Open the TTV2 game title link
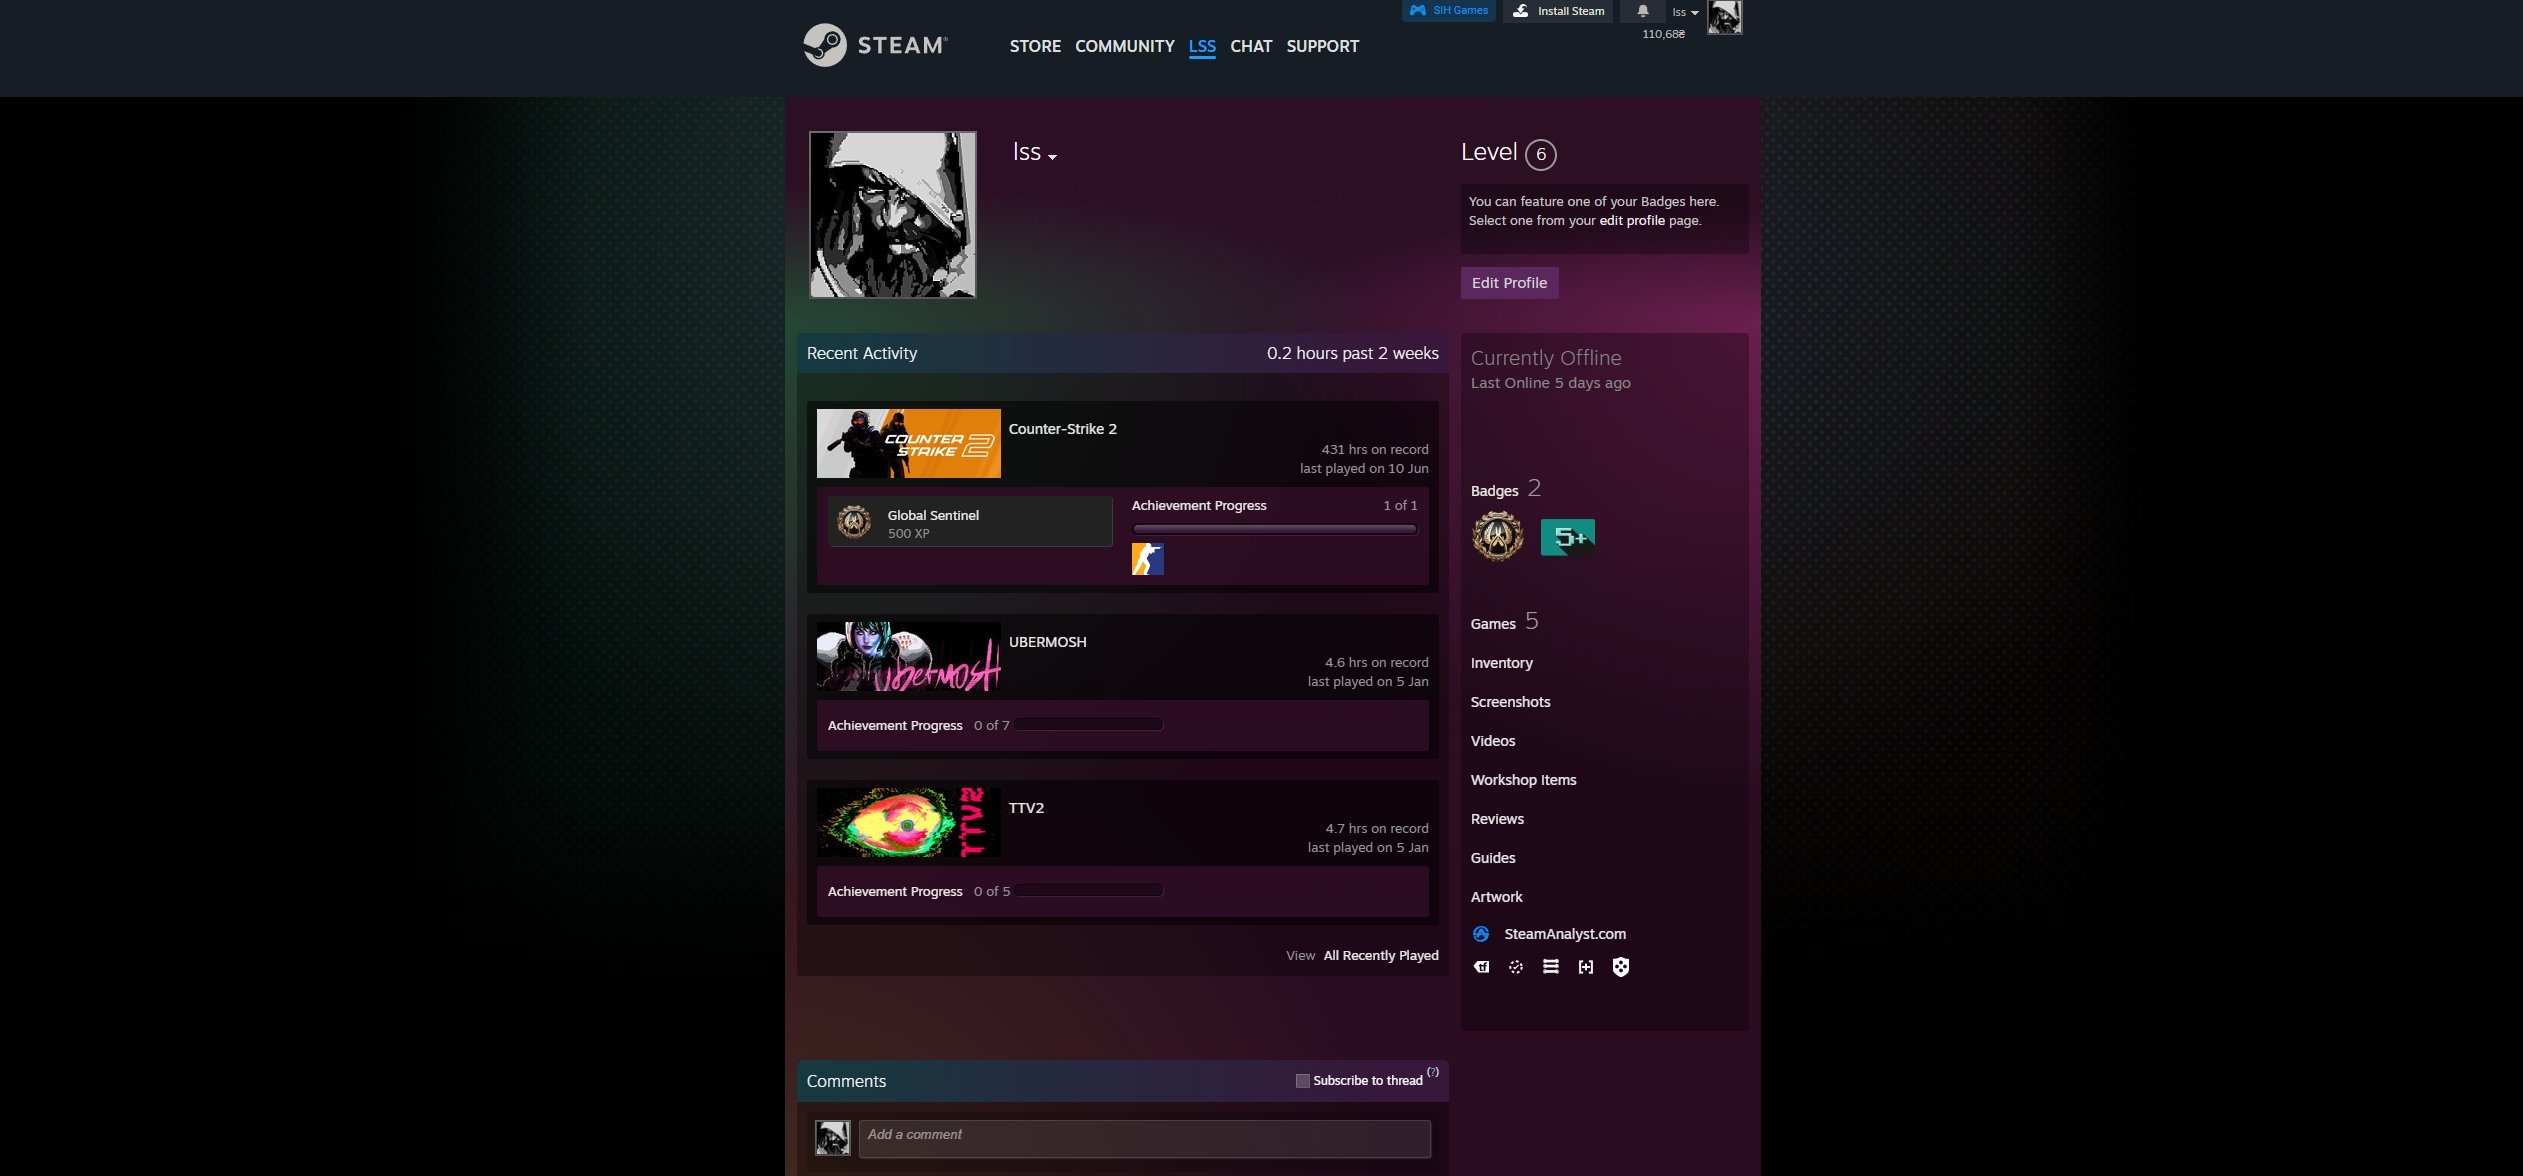Screen dimensions: 2523x1176 (x=1026, y=808)
